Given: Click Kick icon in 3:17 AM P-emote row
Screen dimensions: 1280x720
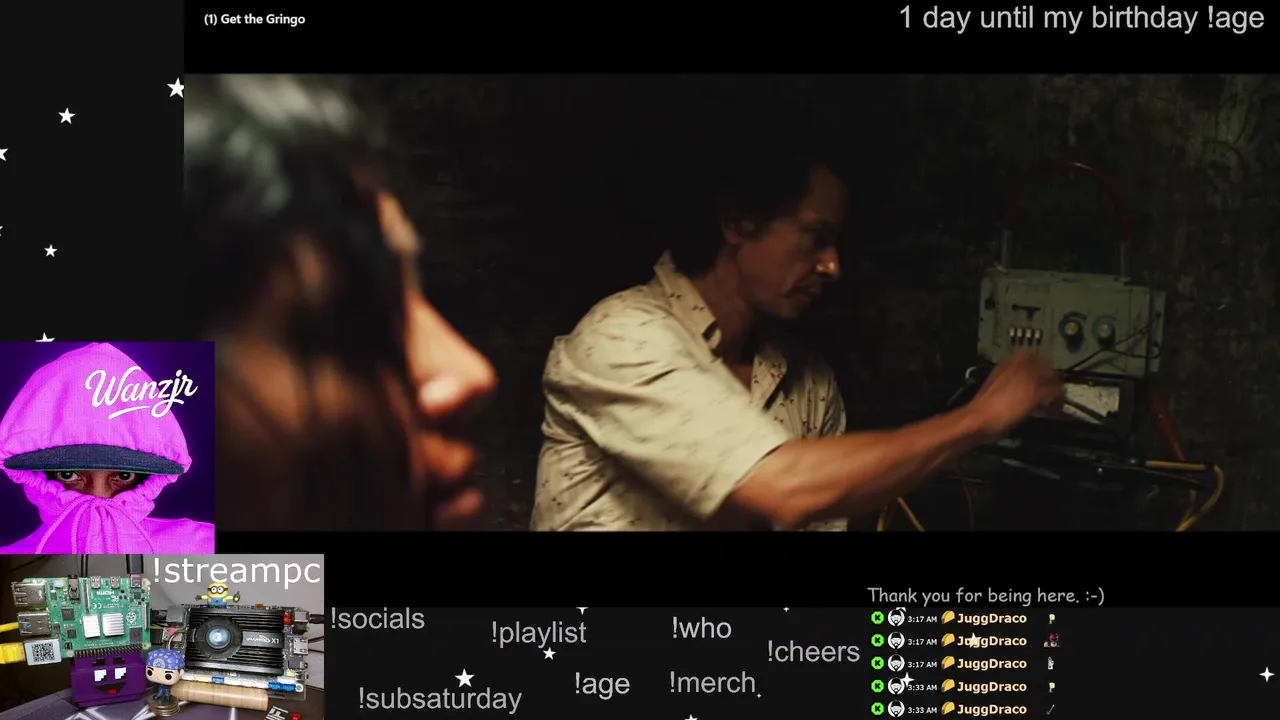Looking at the screenshot, I should pos(877,618).
